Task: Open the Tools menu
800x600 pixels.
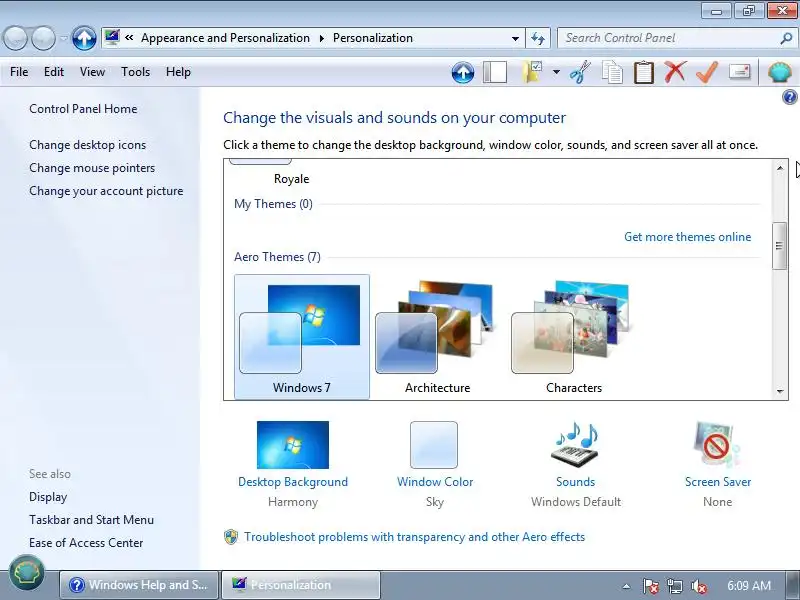Action: point(135,72)
